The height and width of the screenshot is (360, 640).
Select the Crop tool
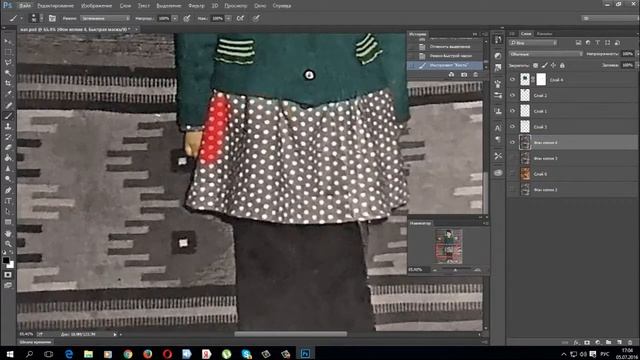pyautogui.click(x=8, y=84)
